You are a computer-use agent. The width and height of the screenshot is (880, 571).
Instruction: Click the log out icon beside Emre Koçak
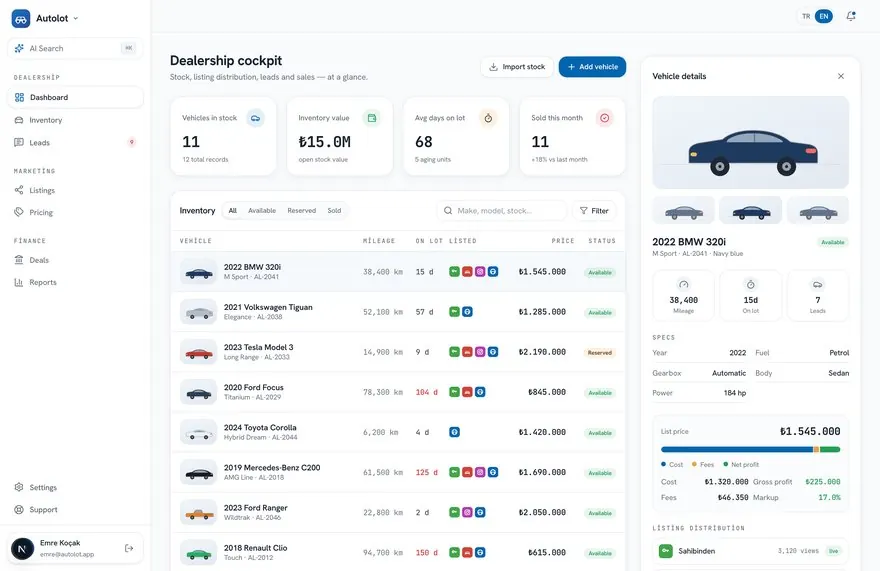(x=129, y=548)
